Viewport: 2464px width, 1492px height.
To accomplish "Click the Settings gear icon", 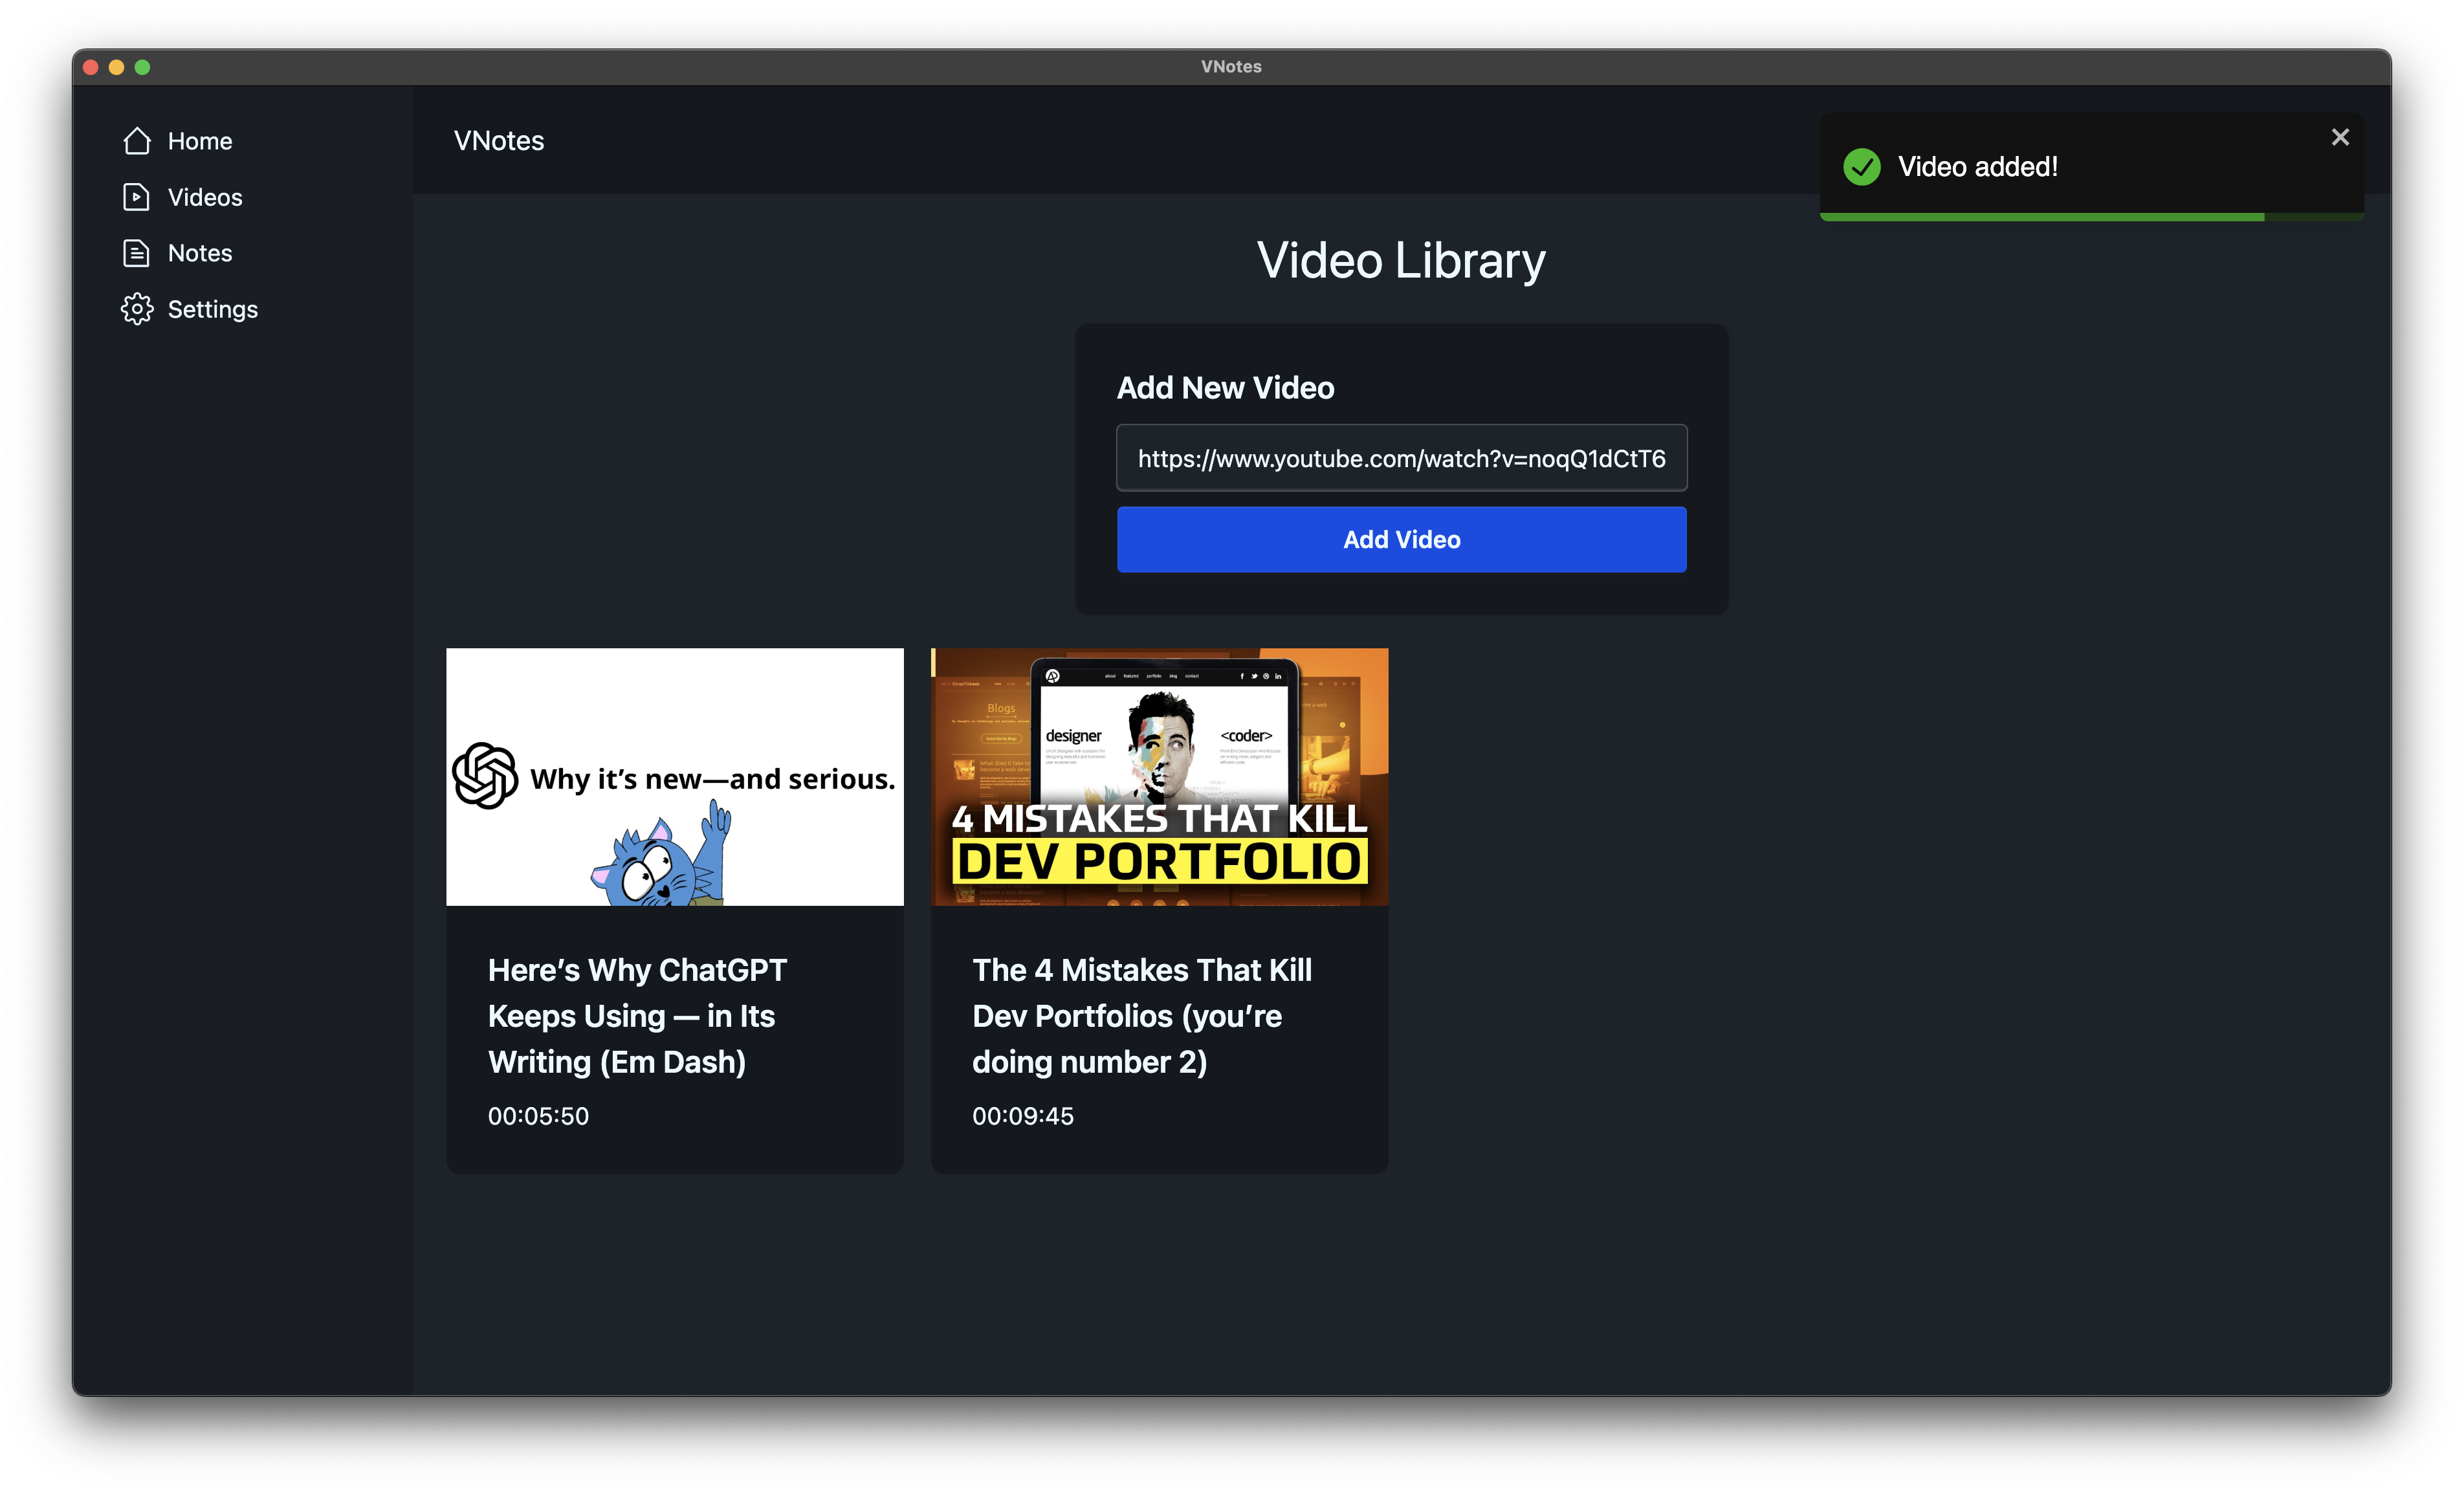I will pyautogui.click(x=137, y=309).
